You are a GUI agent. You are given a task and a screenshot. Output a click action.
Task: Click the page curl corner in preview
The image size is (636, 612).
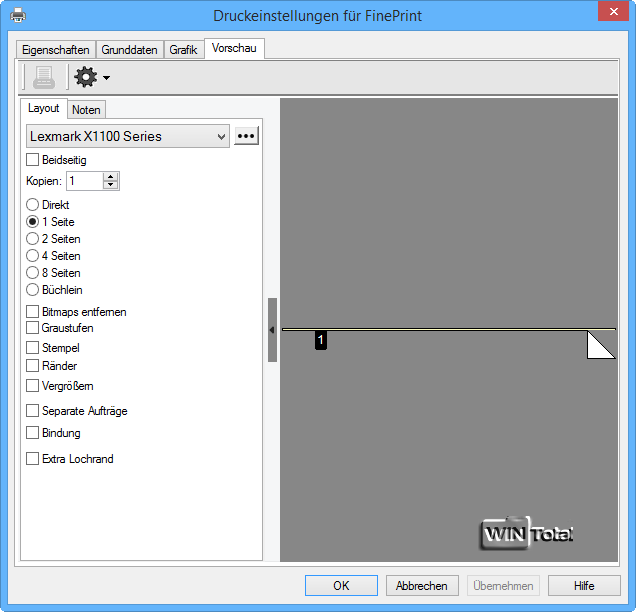click(x=601, y=345)
